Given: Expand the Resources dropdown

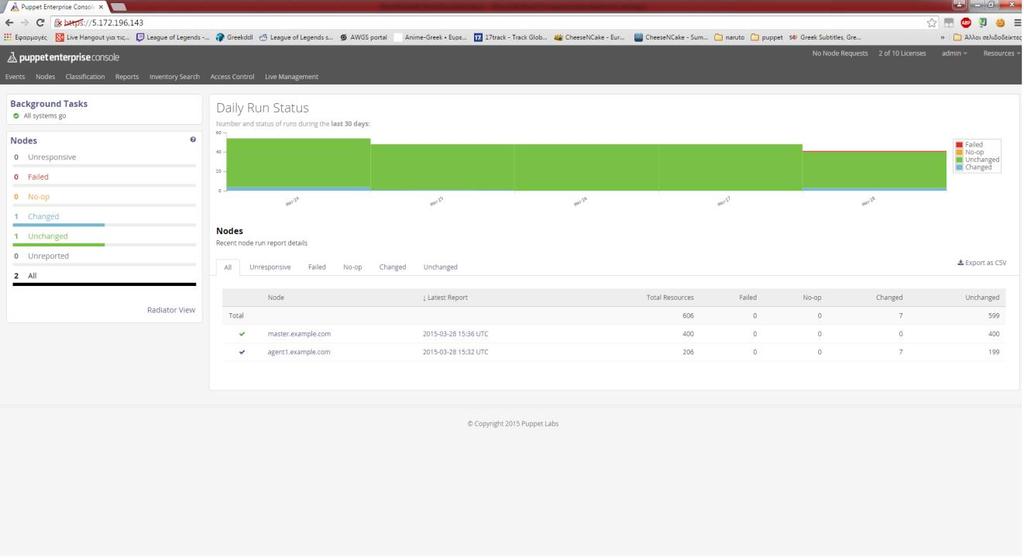Looking at the screenshot, I should pos(1001,54).
